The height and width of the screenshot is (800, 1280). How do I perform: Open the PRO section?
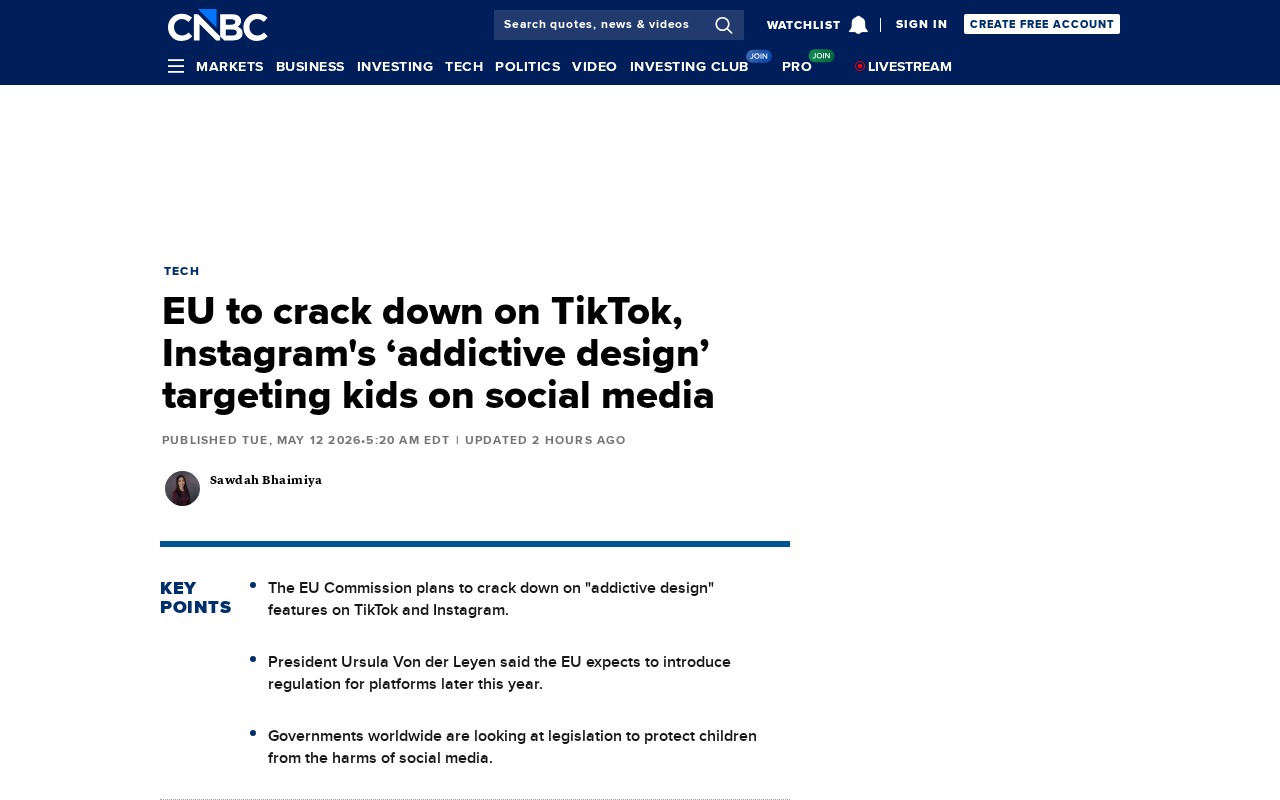(x=797, y=66)
